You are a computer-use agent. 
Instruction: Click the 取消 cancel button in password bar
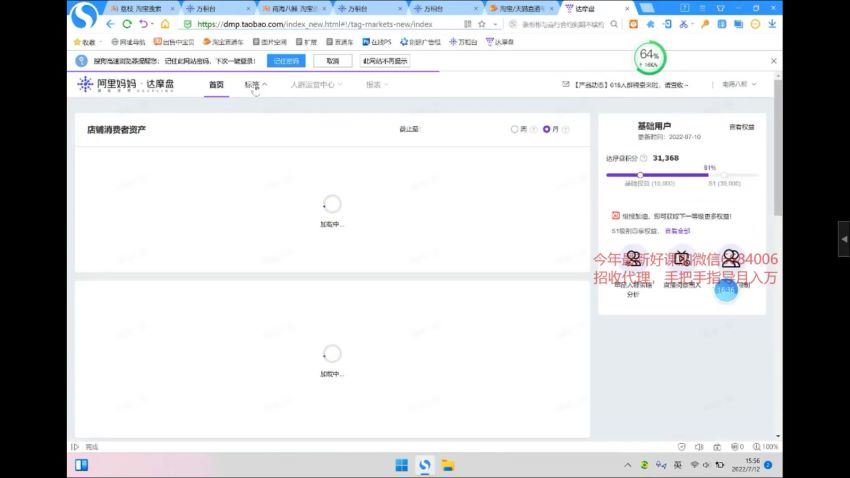[x=333, y=61]
